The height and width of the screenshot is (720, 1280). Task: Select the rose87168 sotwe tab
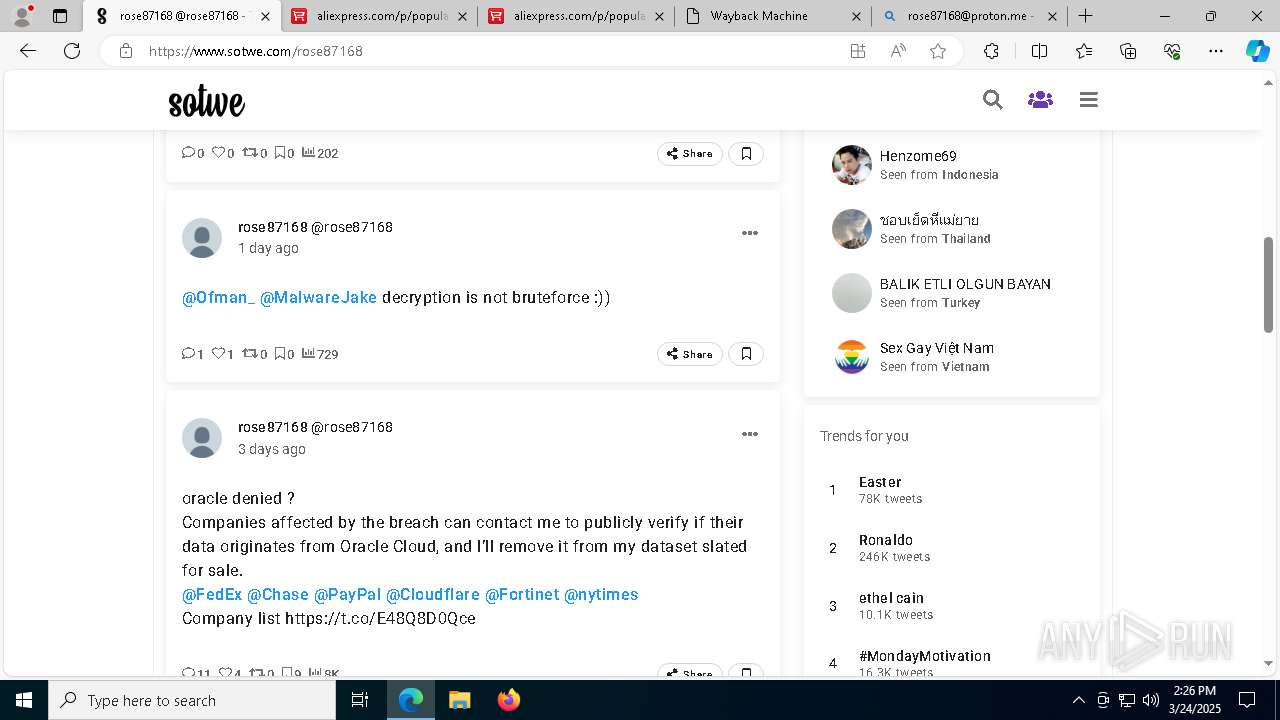[x=181, y=16]
